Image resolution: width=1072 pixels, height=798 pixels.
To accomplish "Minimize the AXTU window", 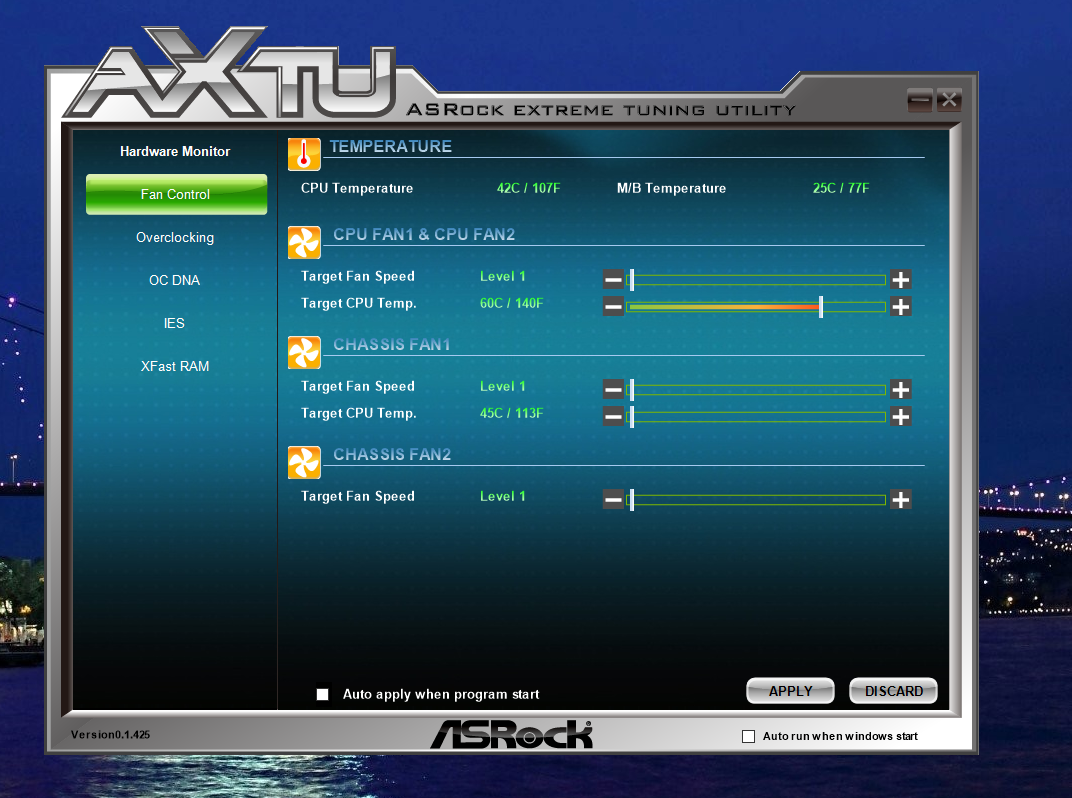I will click(920, 101).
